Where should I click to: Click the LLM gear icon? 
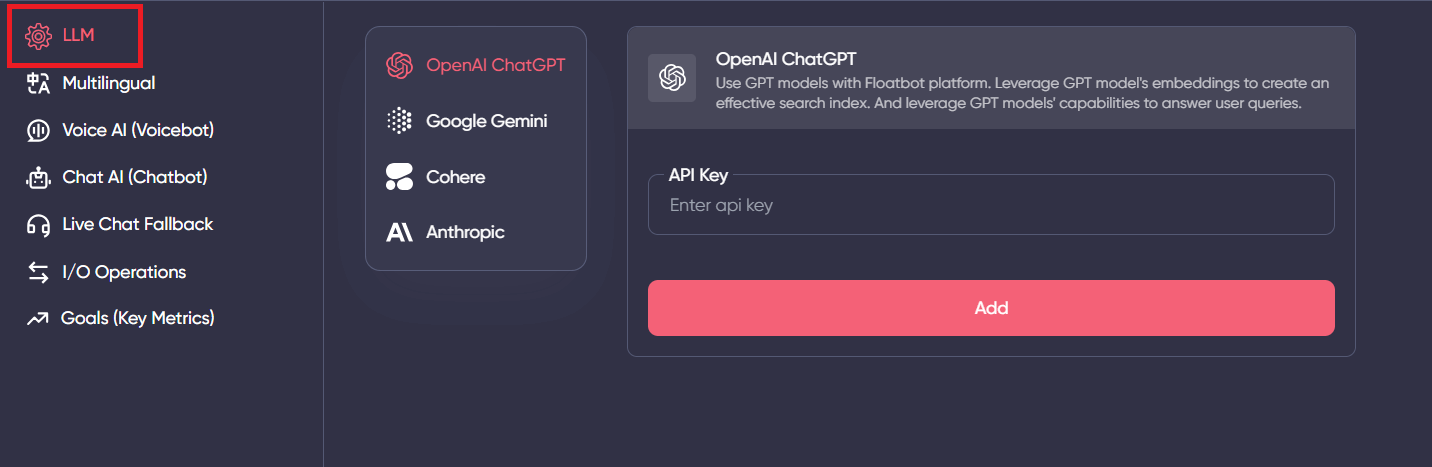tap(38, 36)
